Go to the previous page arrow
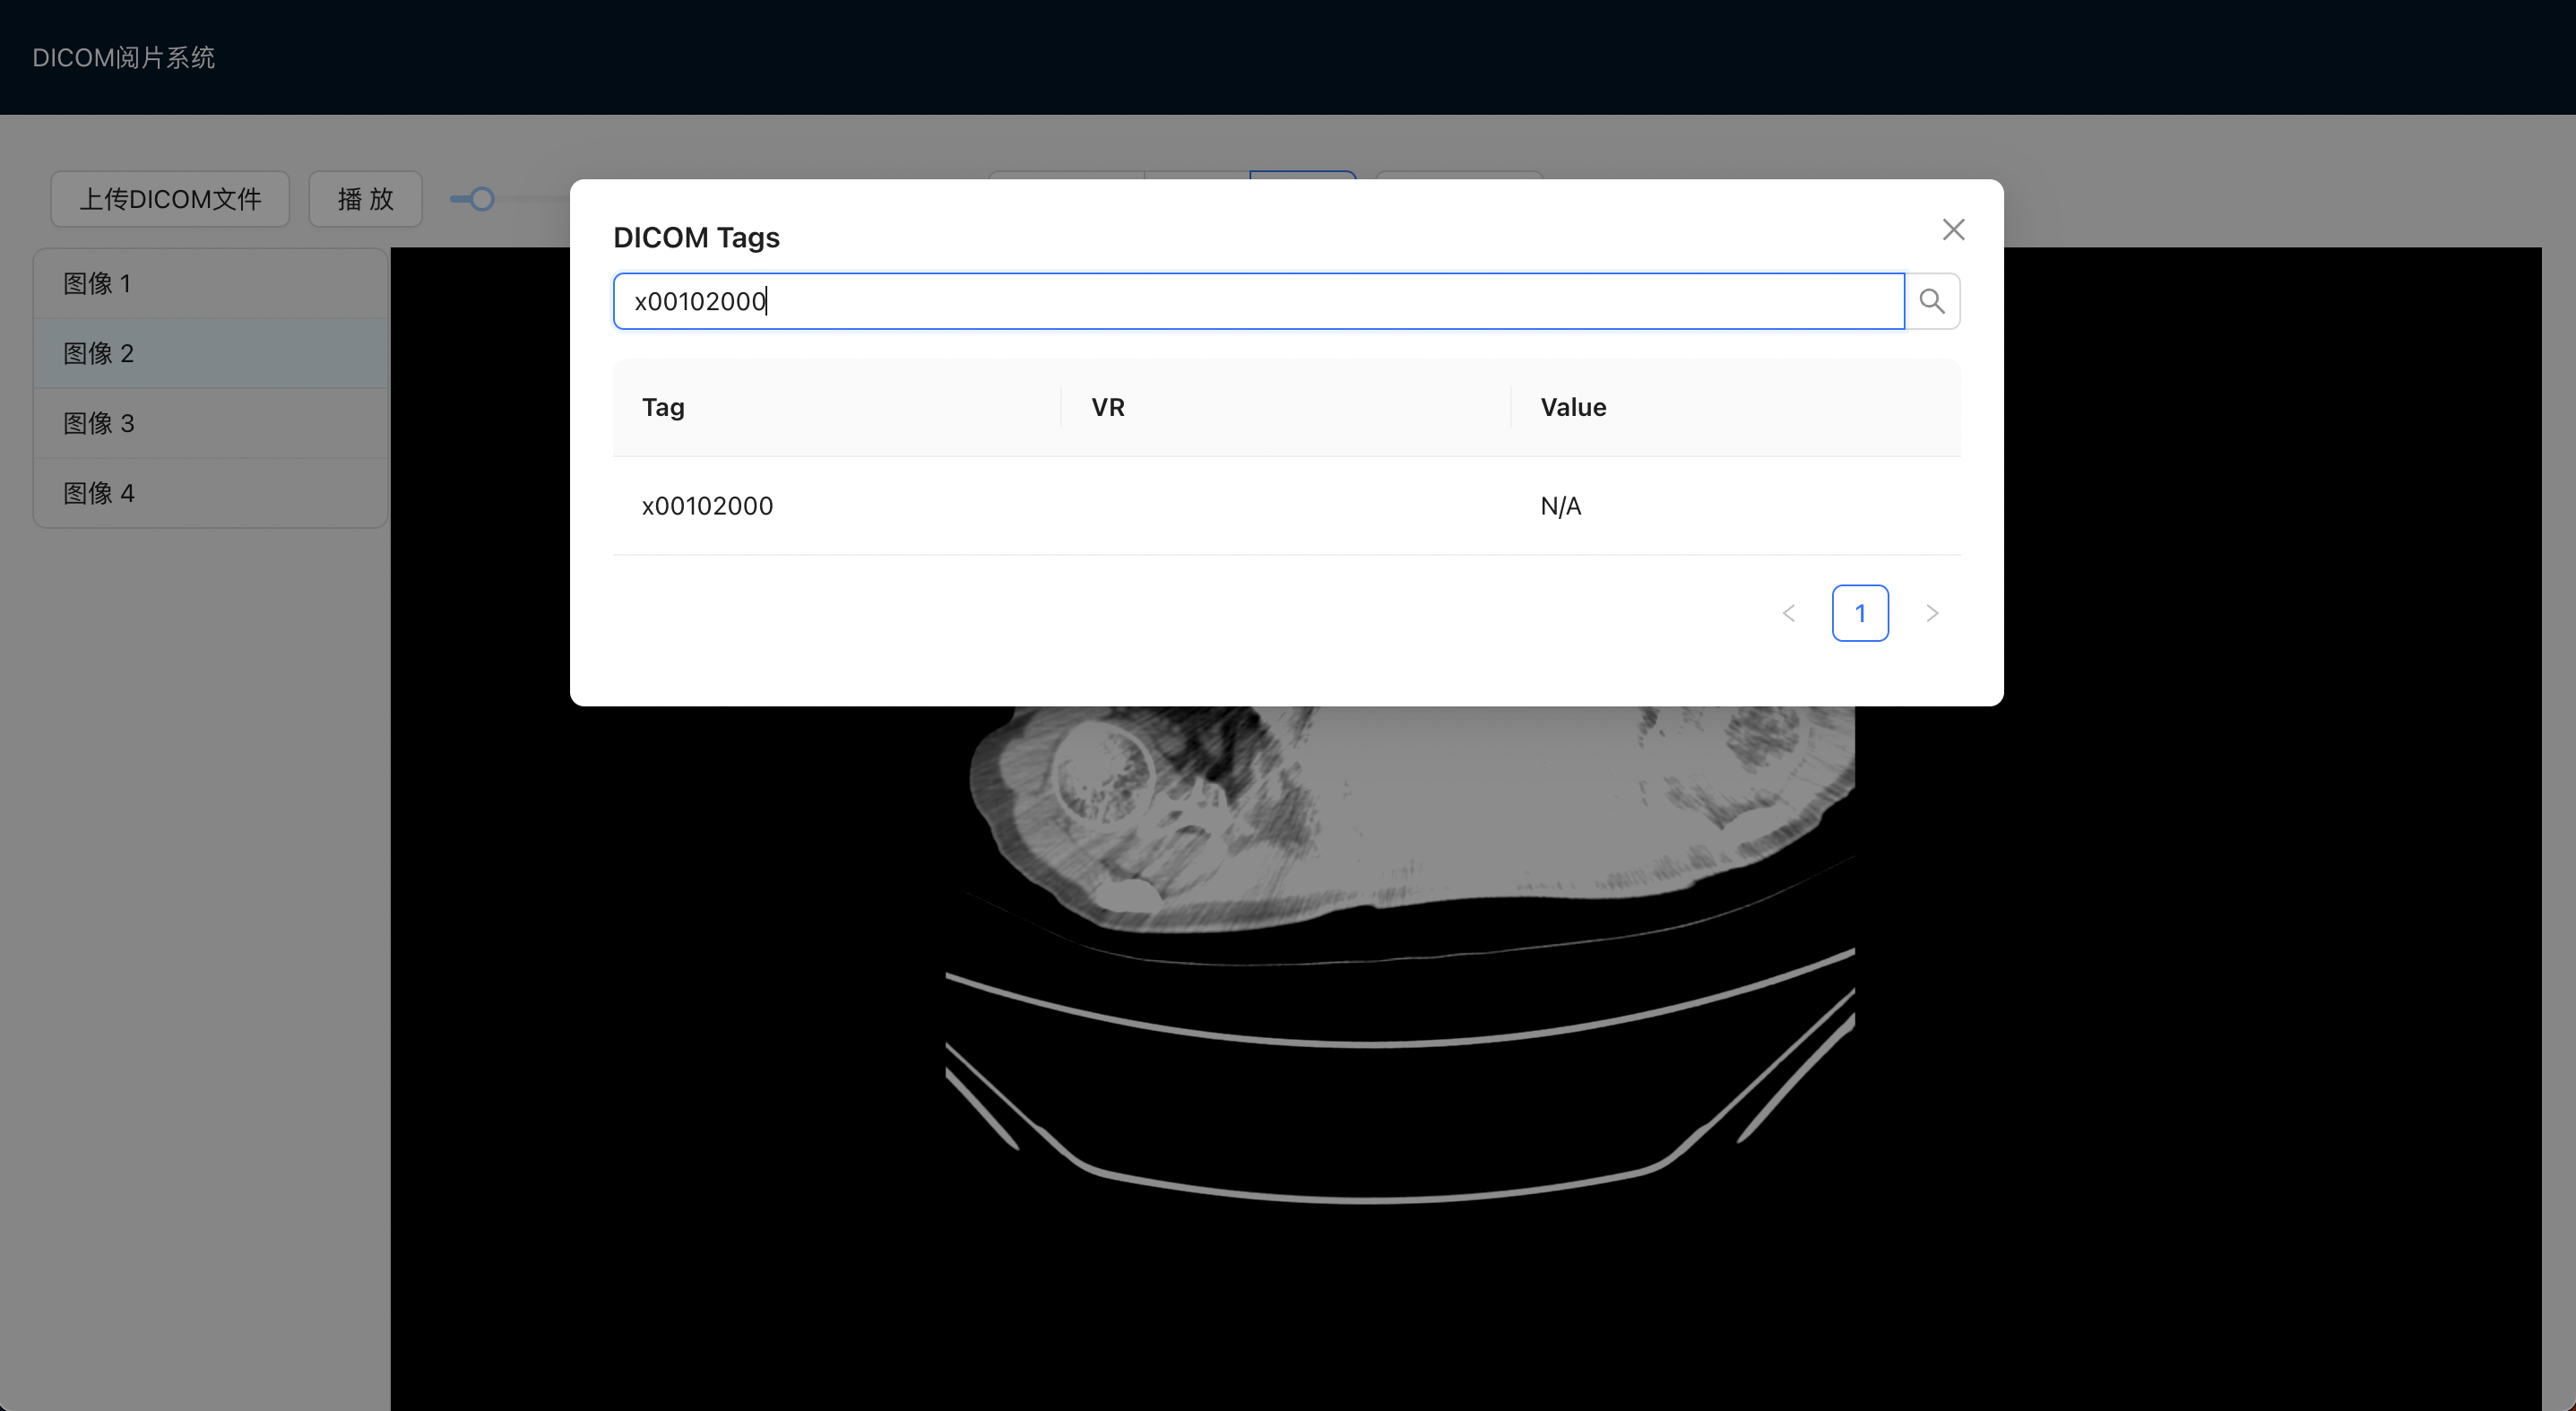 tap(1788, 613)
